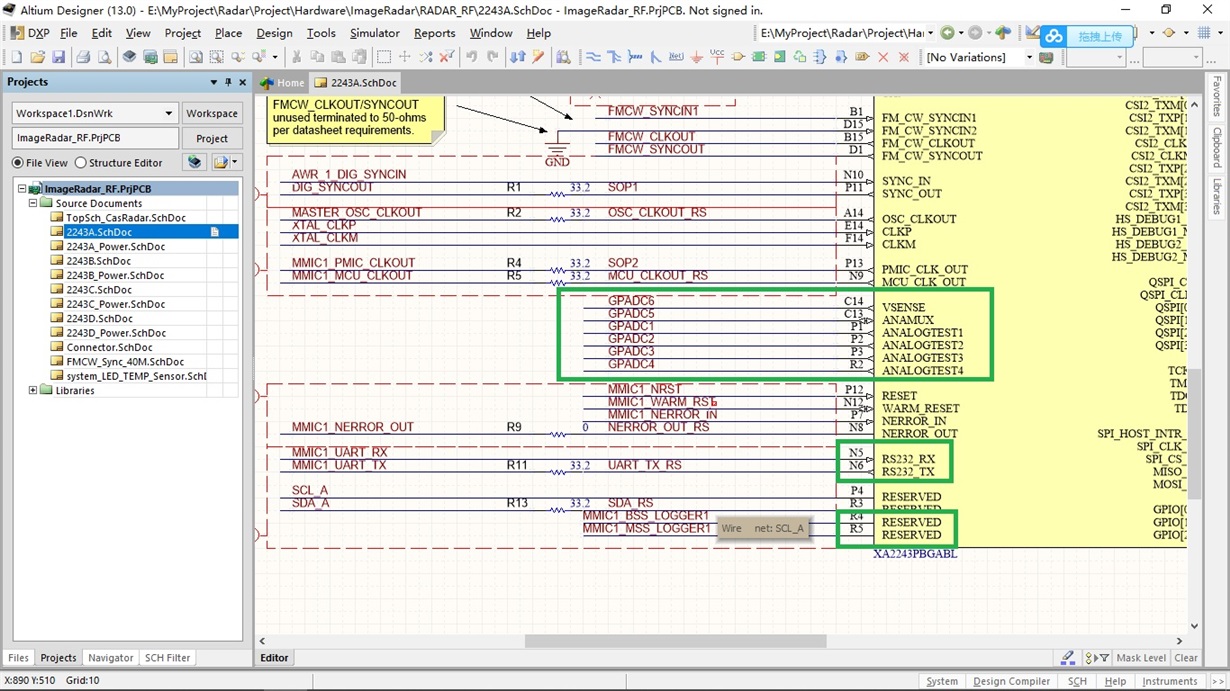Collapse the Source Documents folder
Viewport: 1230px width, 691px height.
point(33,203)
